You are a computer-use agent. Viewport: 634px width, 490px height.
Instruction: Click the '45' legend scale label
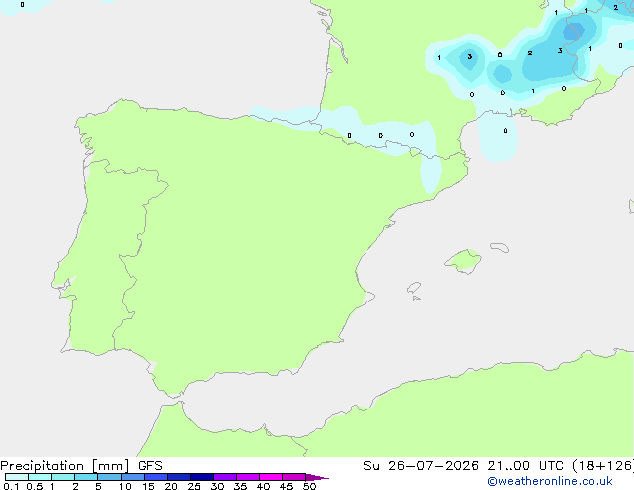click(286, 486)
